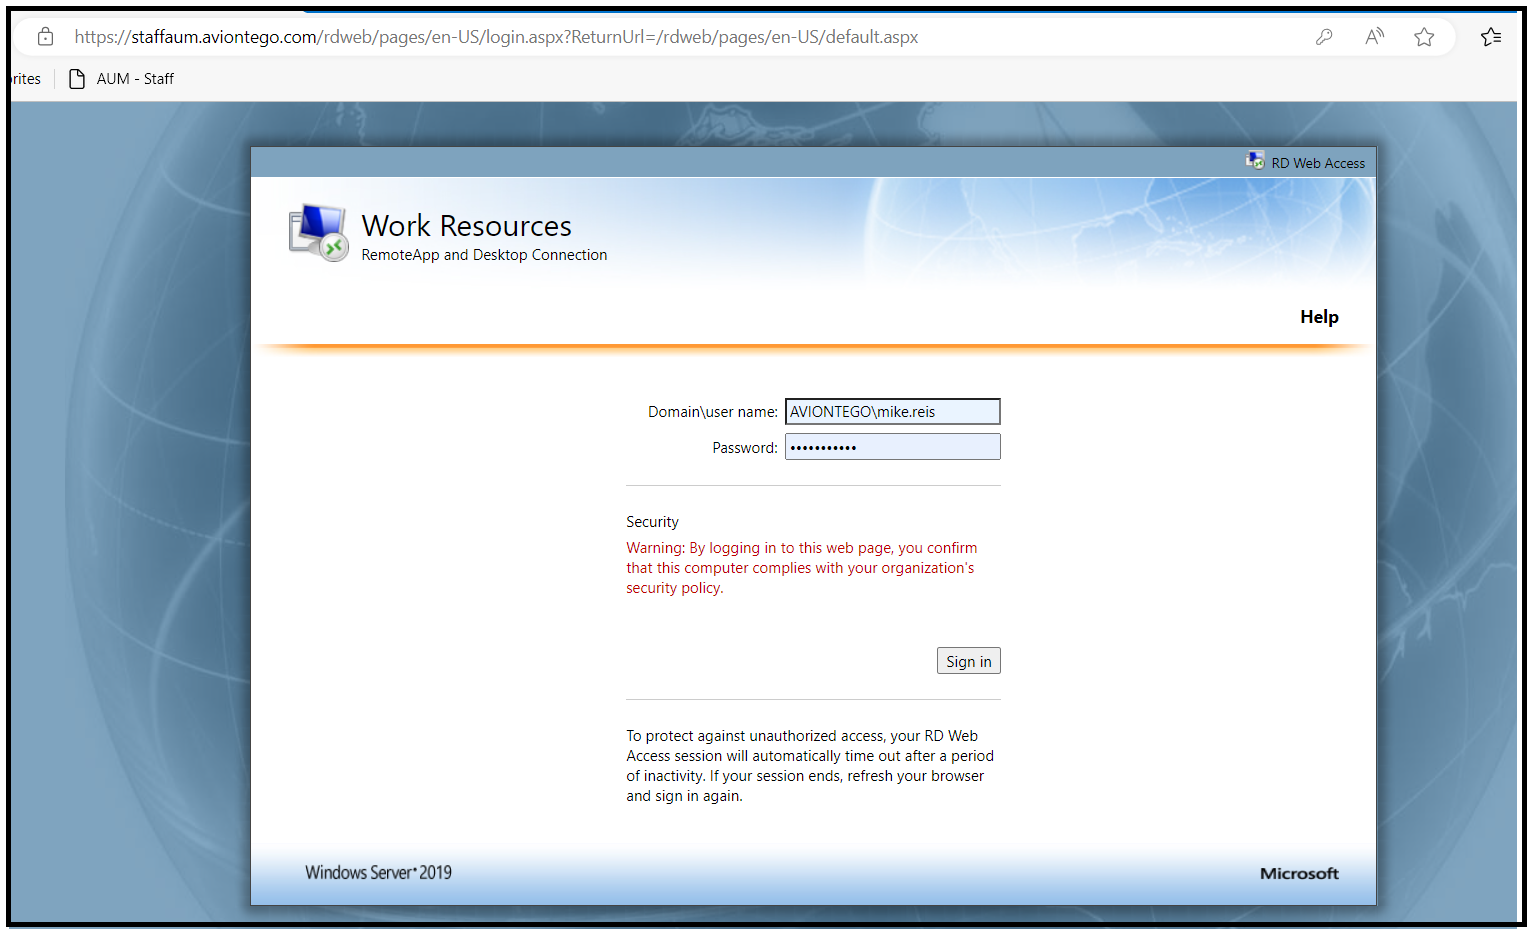Open the saved passwords key icon
This screenshot has height=931, width=1529.
tap(1324, 37)
